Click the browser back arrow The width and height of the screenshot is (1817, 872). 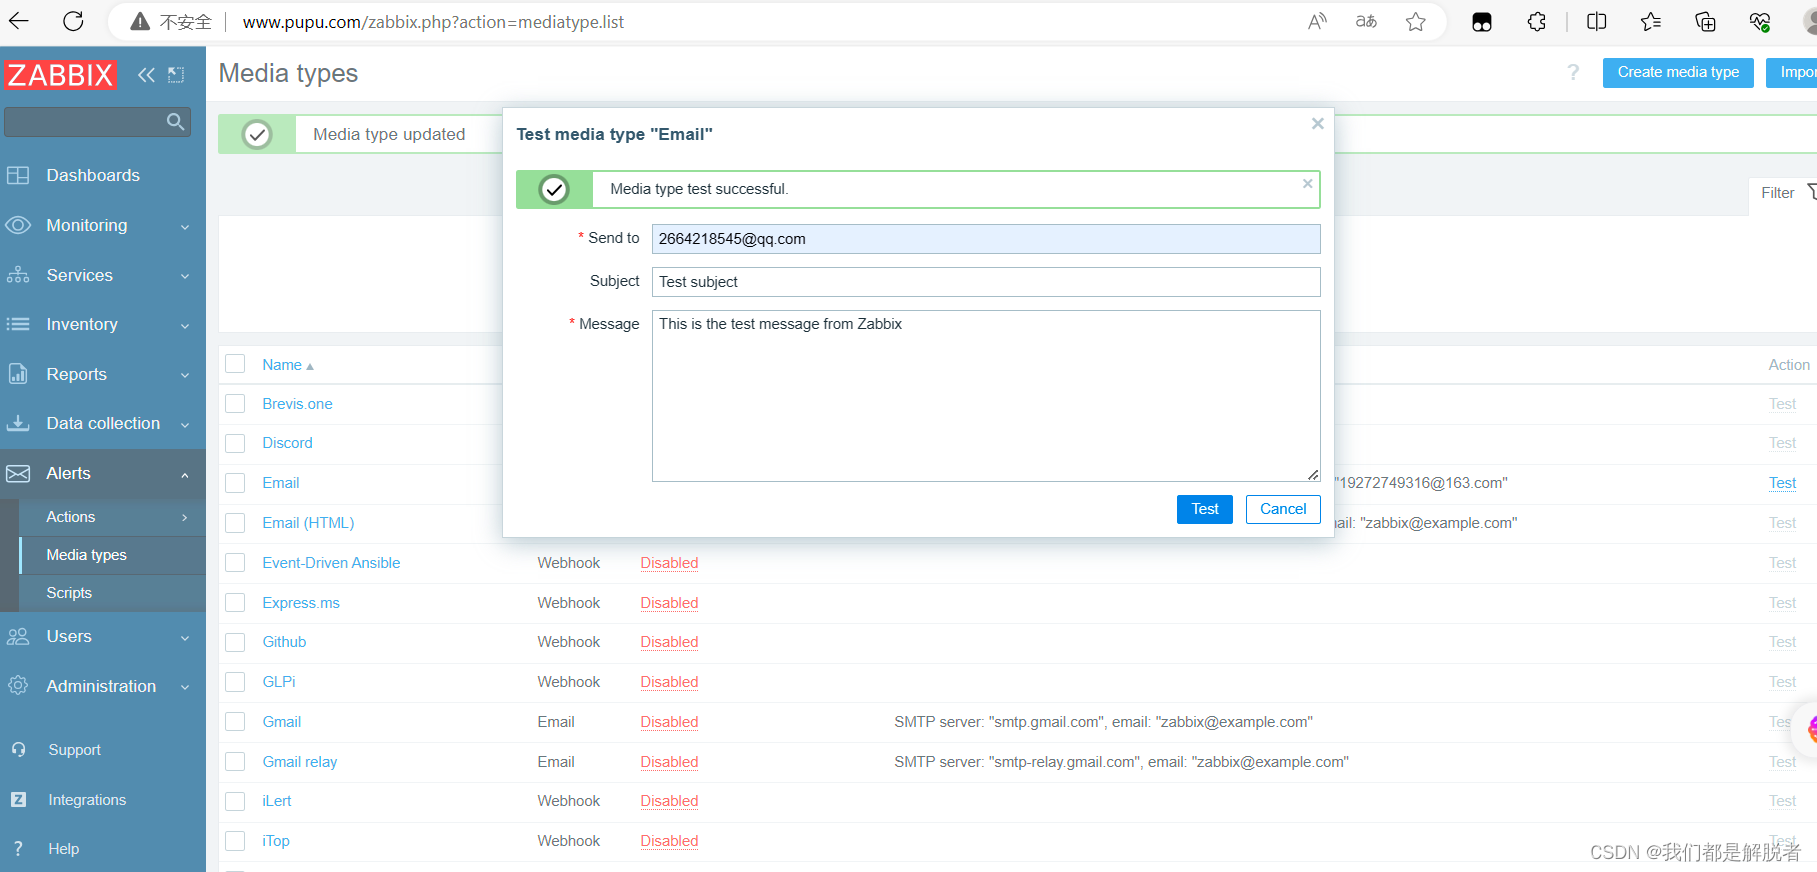click(20, 21)
